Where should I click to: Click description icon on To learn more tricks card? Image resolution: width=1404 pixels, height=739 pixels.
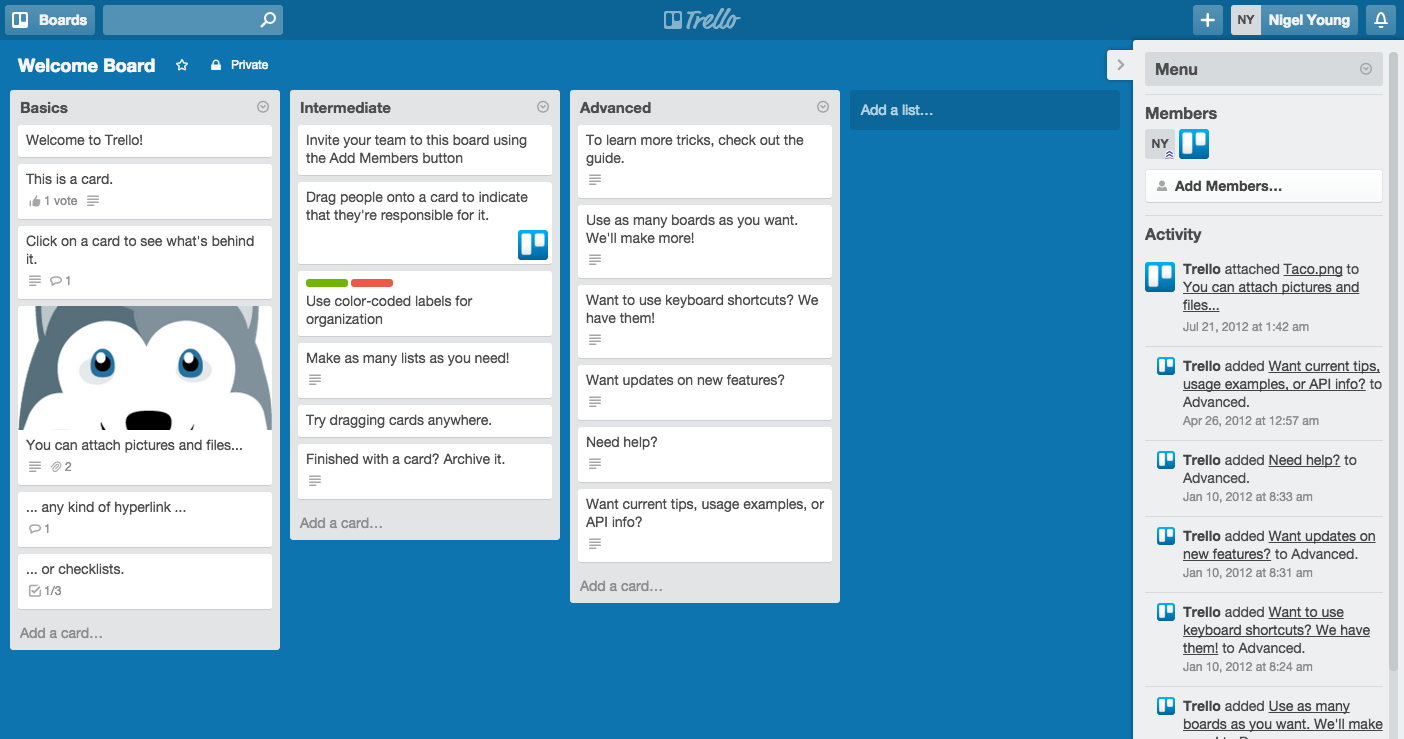pos(595,180)
